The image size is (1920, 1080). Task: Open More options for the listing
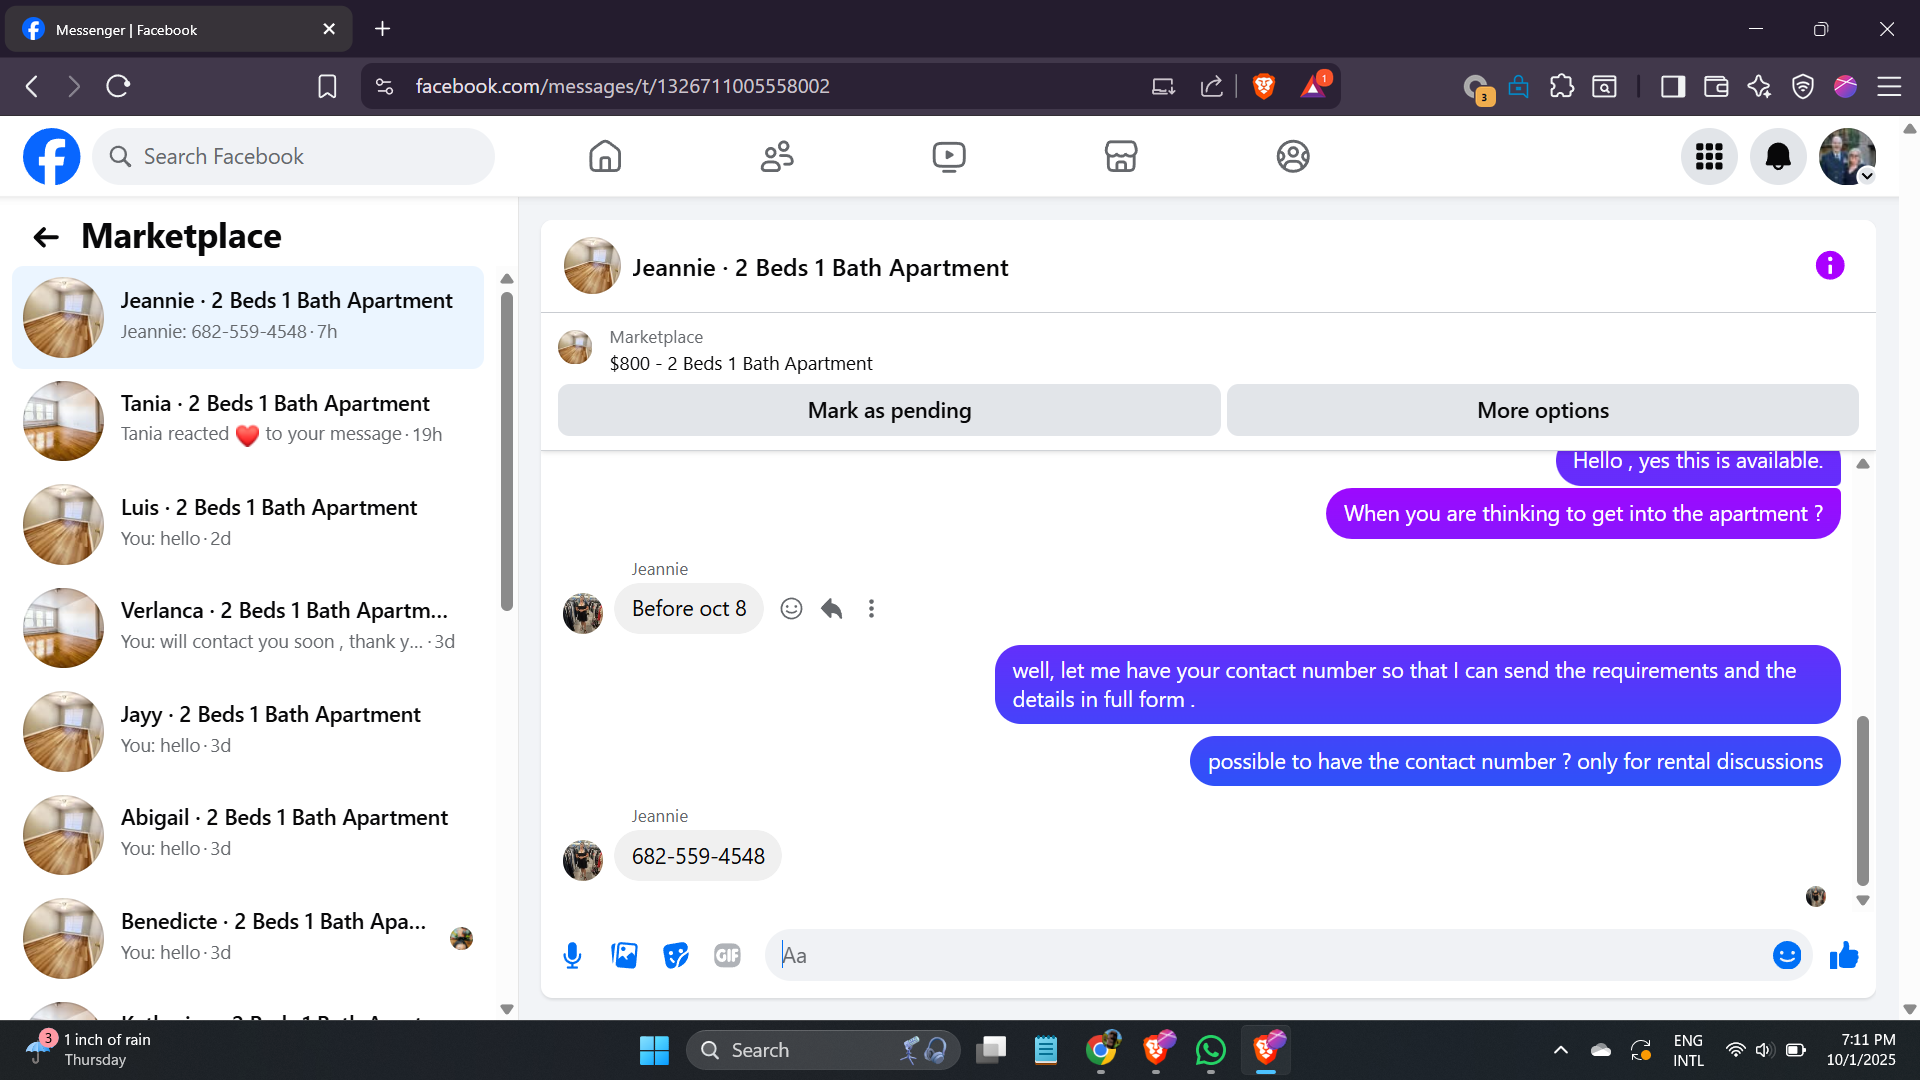coord(1543,410)
